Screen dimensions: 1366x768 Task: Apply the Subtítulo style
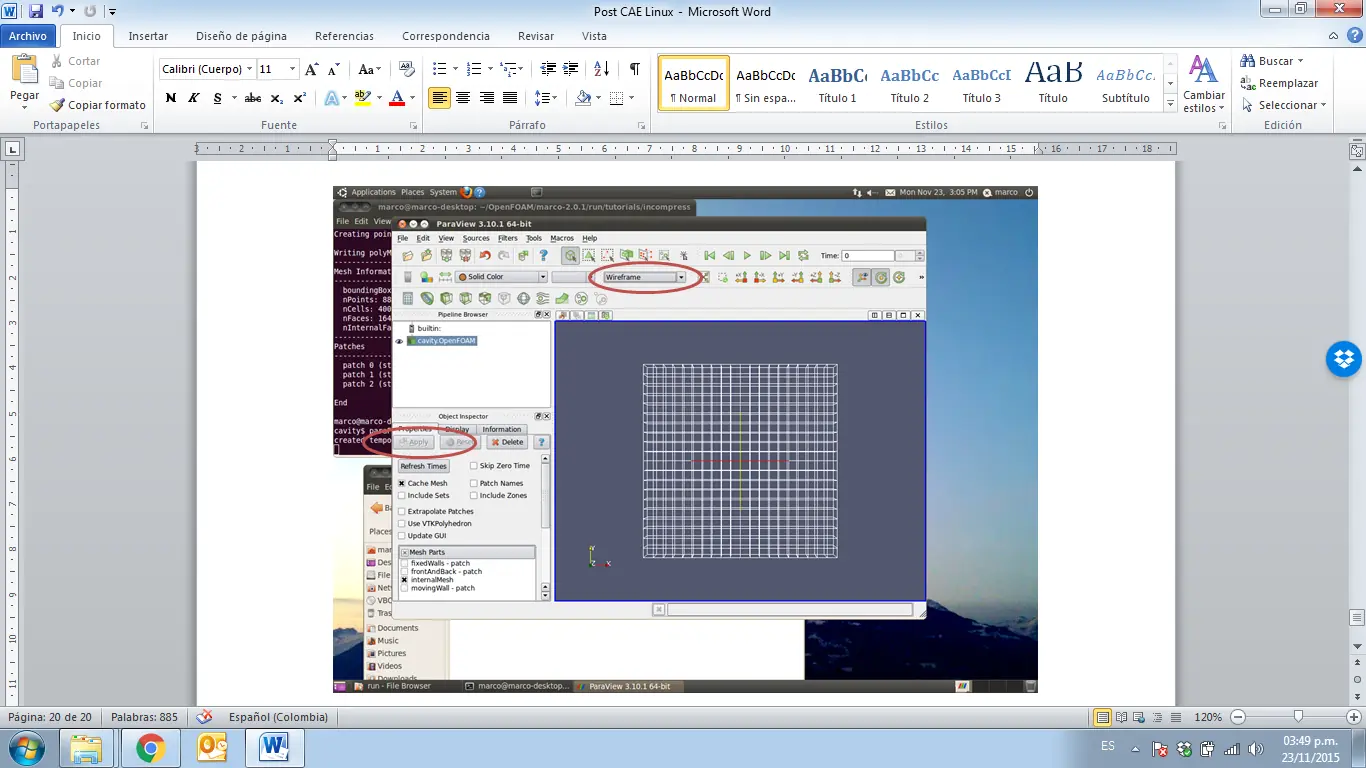click(x=1126, y=84)
